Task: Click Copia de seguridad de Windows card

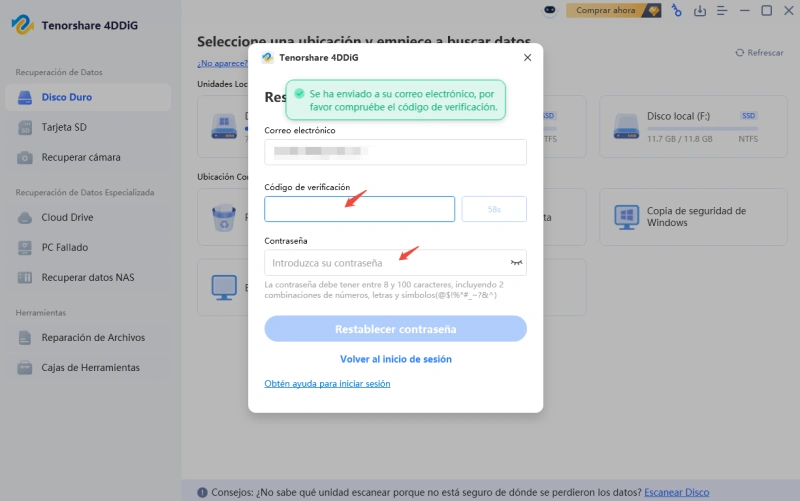Action: click(x=693, y=217)
